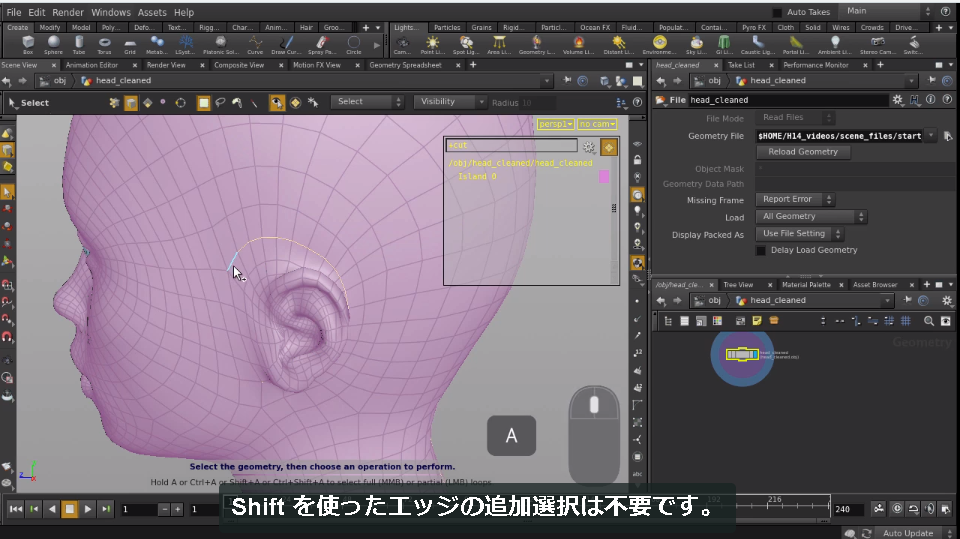
Task: Enable the Delay Load Geometry checkbox
Action: point(761,251)
